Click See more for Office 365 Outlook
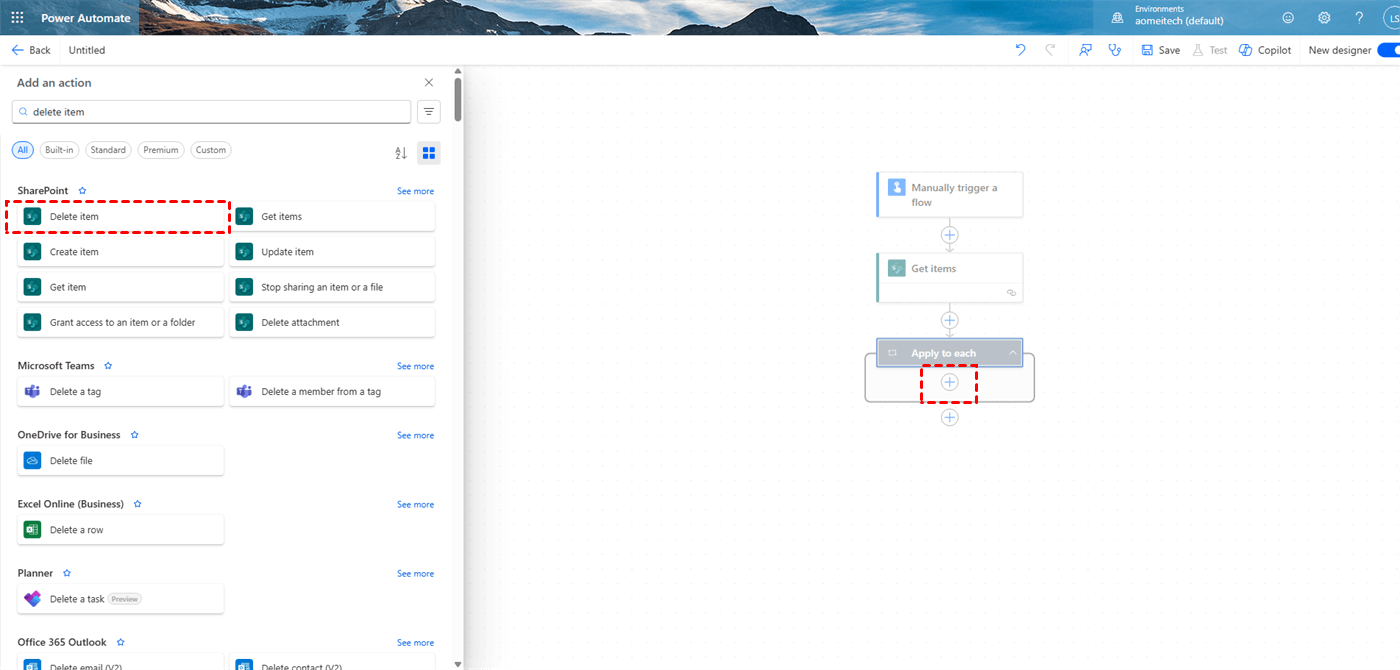Viewport: 1400px width, 670px height. pos(415,642)
